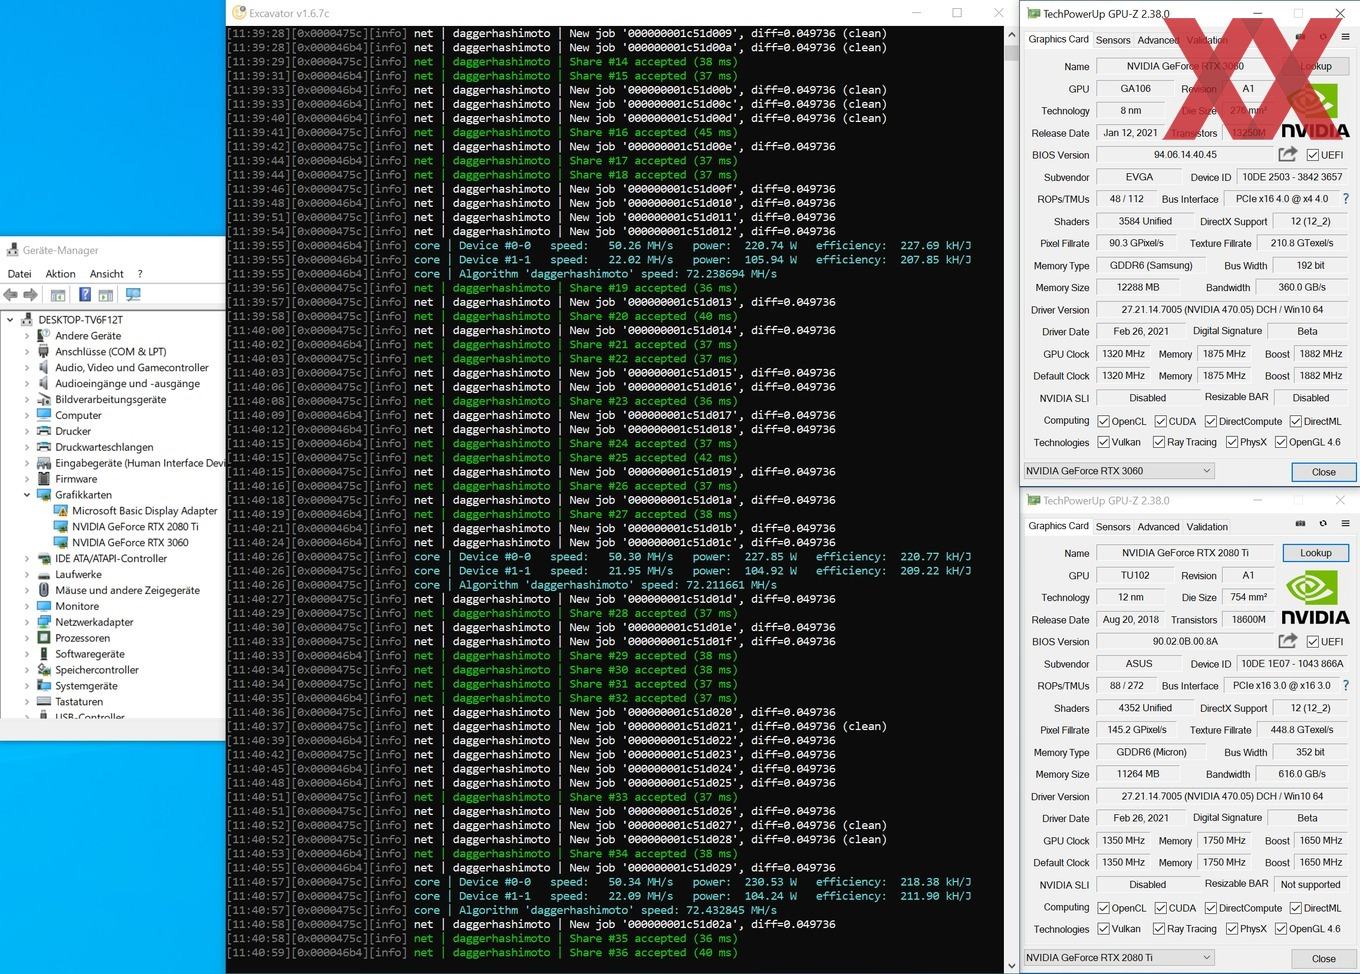Click the warning icon of Microsoft Basic Display Adapter

point(61,511)
